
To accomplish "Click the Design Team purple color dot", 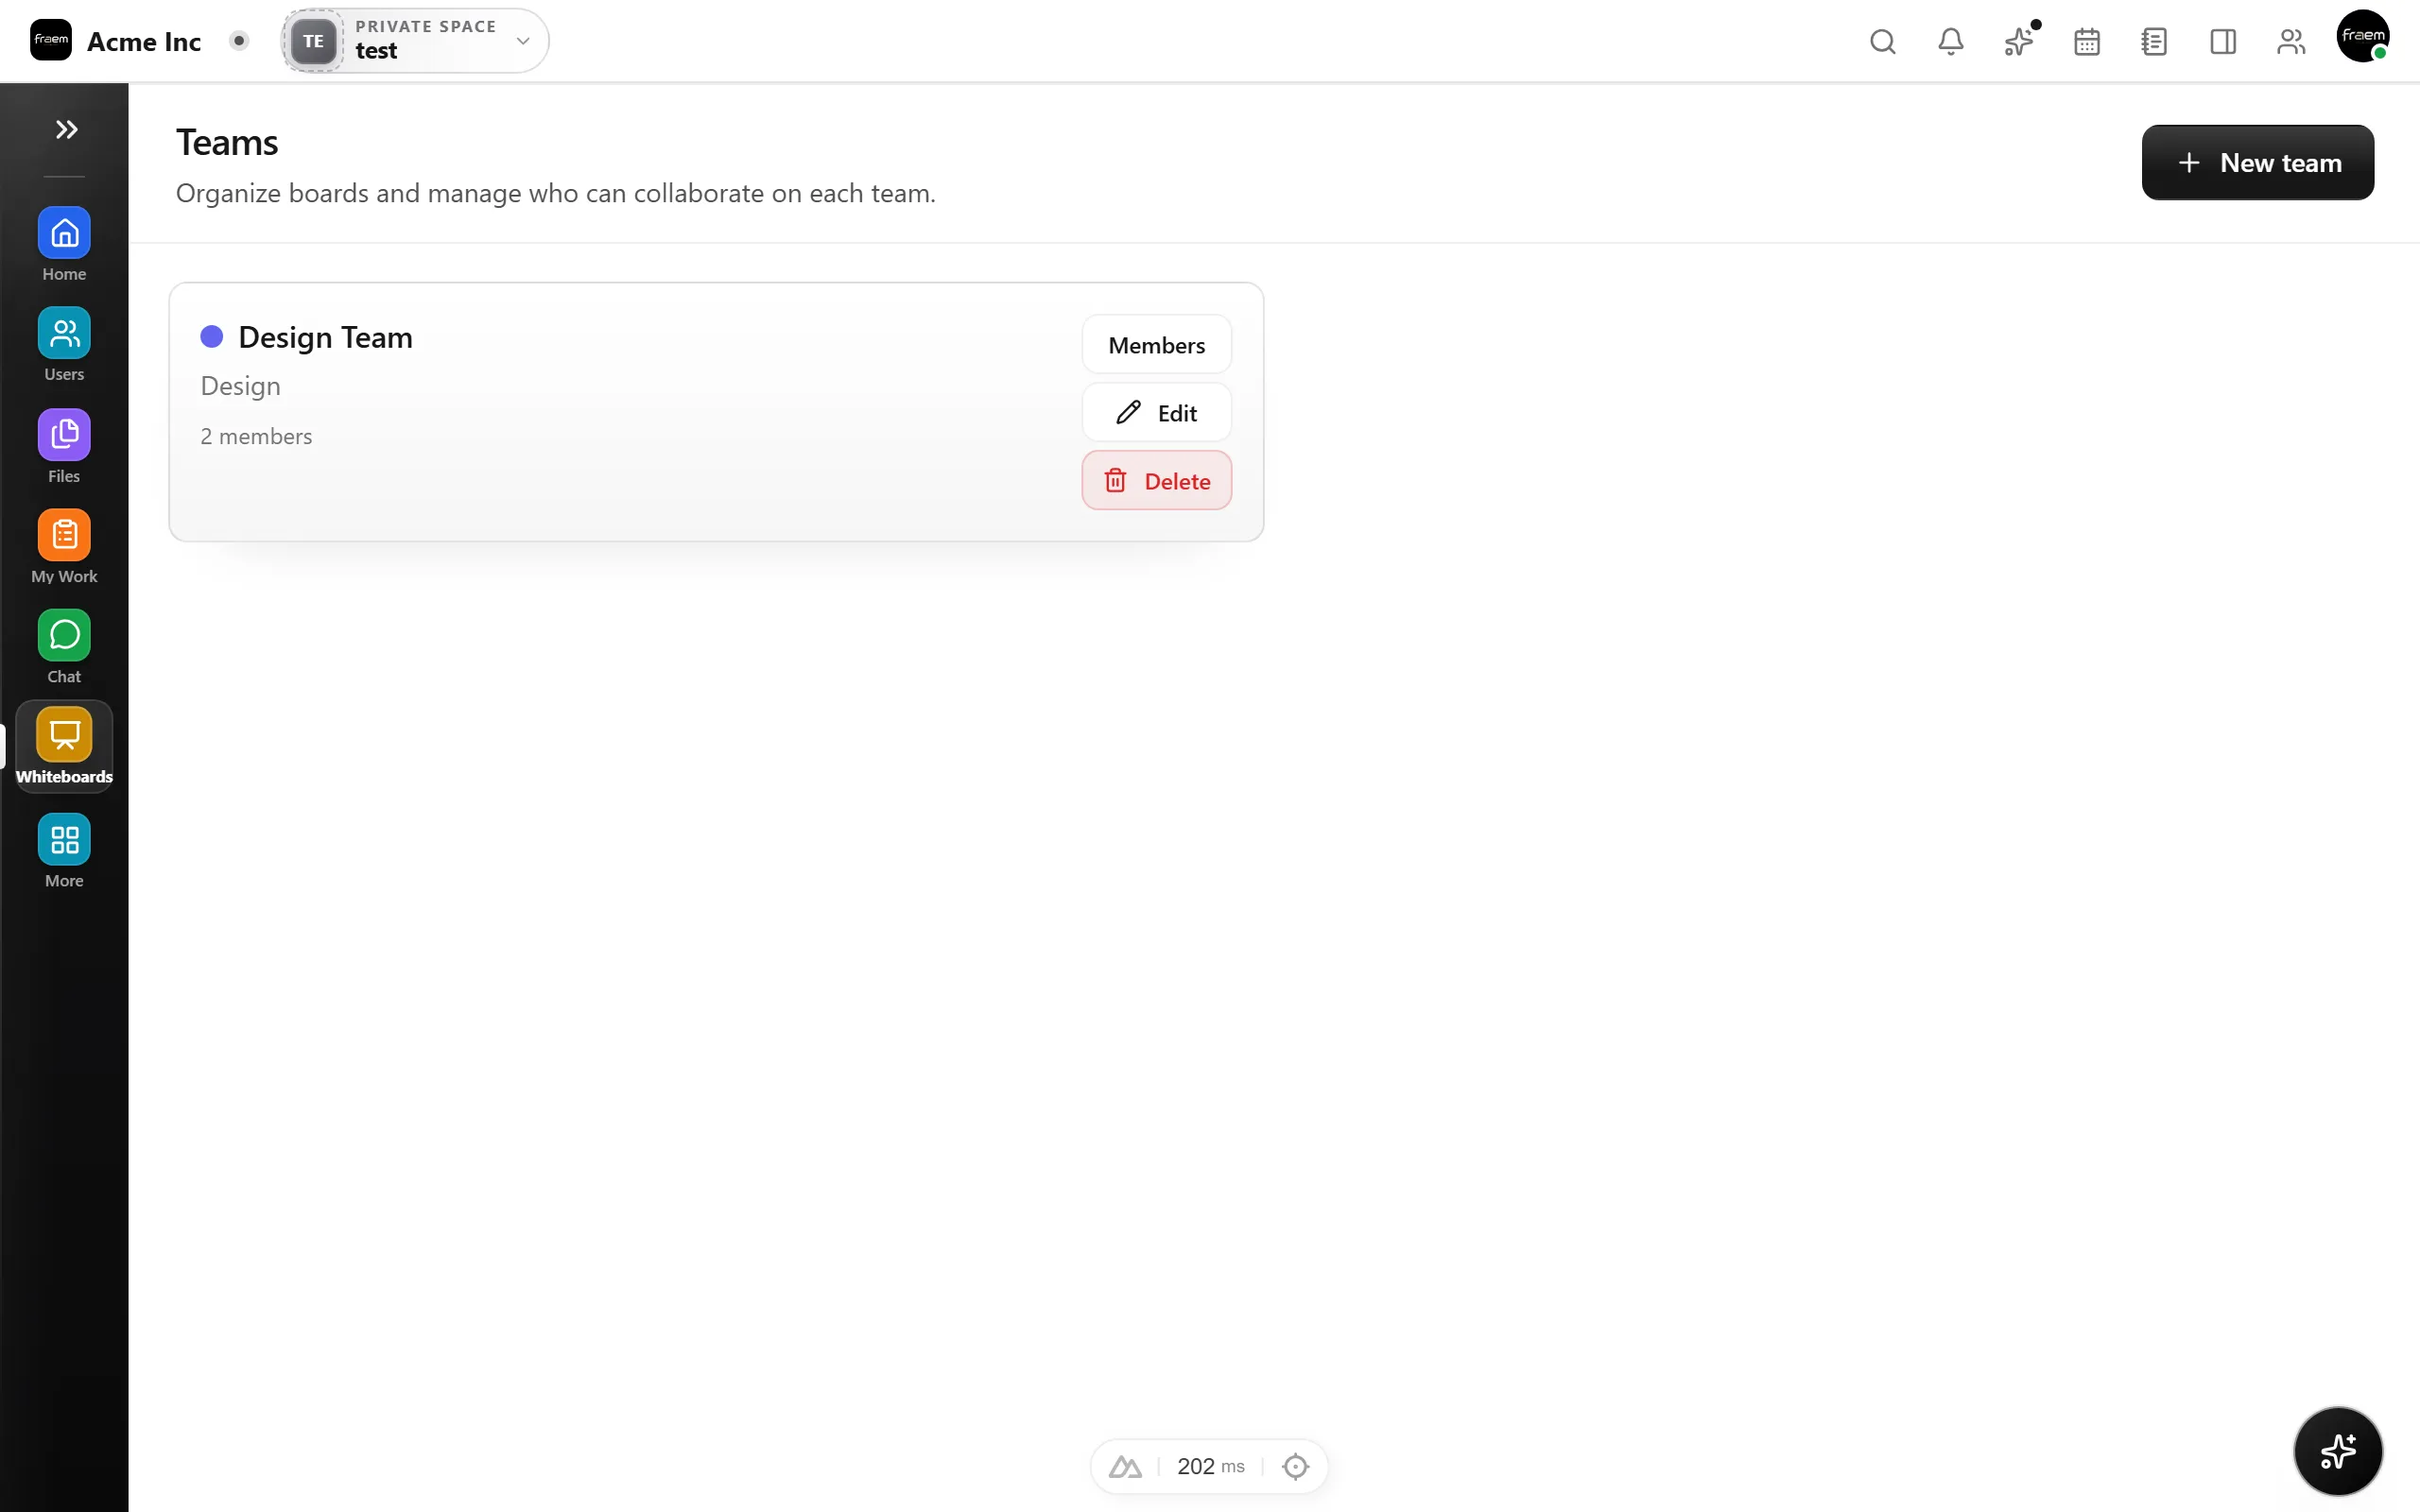I will 211,337.
